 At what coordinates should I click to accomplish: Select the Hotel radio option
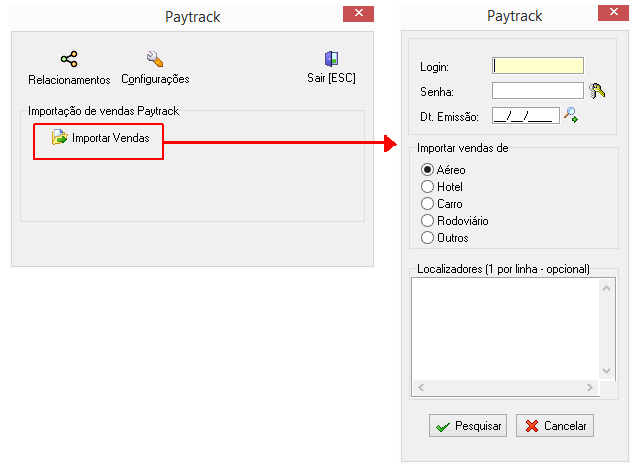pos(427,186)
